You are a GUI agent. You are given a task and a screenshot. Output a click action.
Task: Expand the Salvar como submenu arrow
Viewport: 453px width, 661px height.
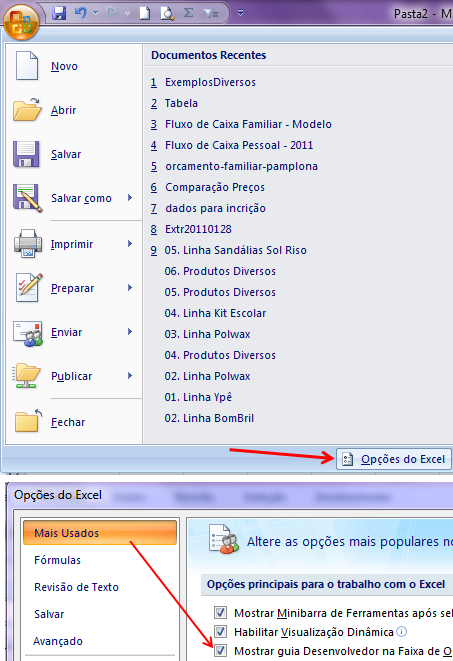tap(130, 198)
